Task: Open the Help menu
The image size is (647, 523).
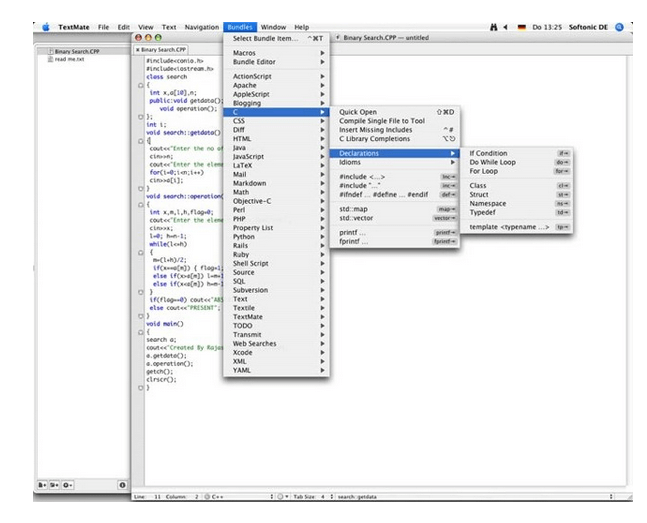Action: tap(302, 27)
